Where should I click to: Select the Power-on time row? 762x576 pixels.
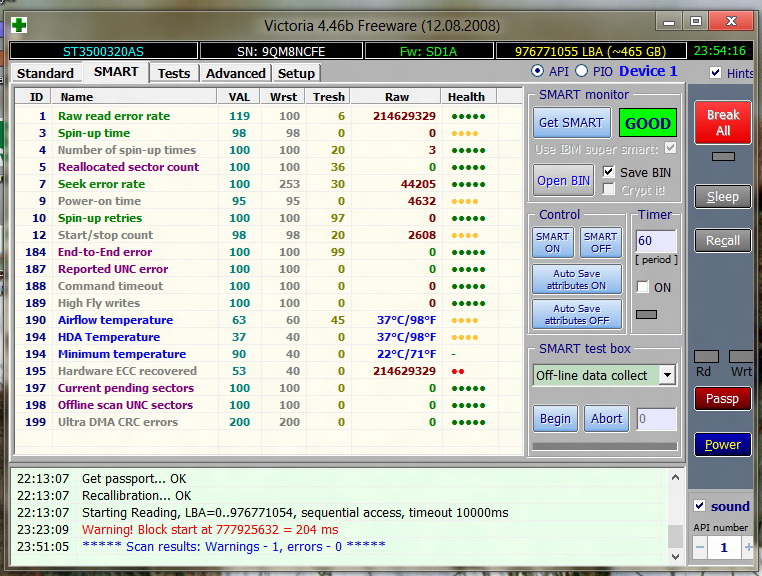(269, 201)
